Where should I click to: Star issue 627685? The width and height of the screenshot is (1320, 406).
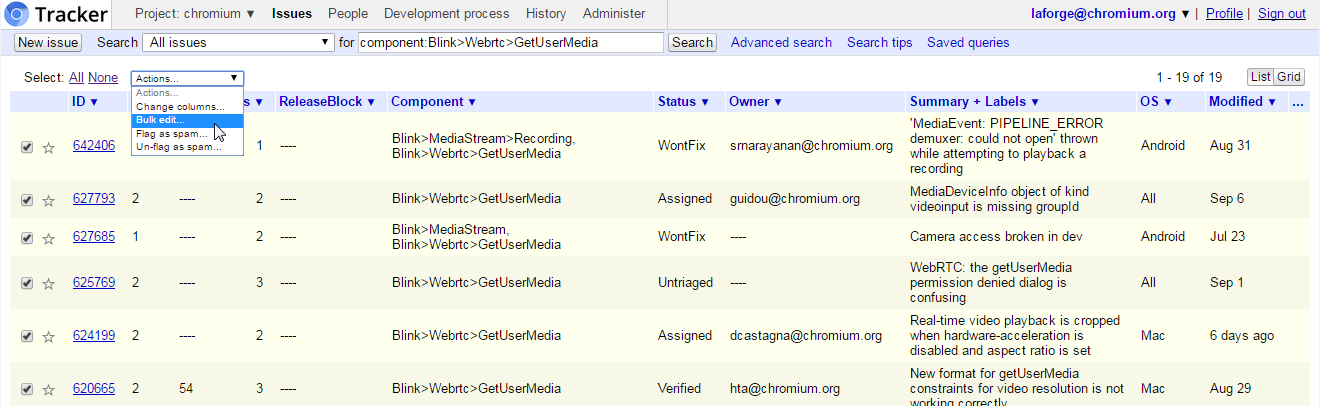(48, 238)
